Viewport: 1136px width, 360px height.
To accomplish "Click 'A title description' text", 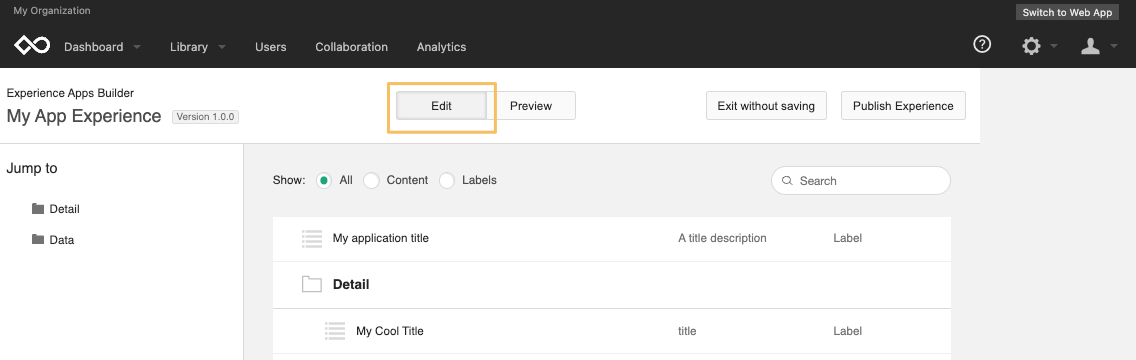I will (x=722, y=238).
